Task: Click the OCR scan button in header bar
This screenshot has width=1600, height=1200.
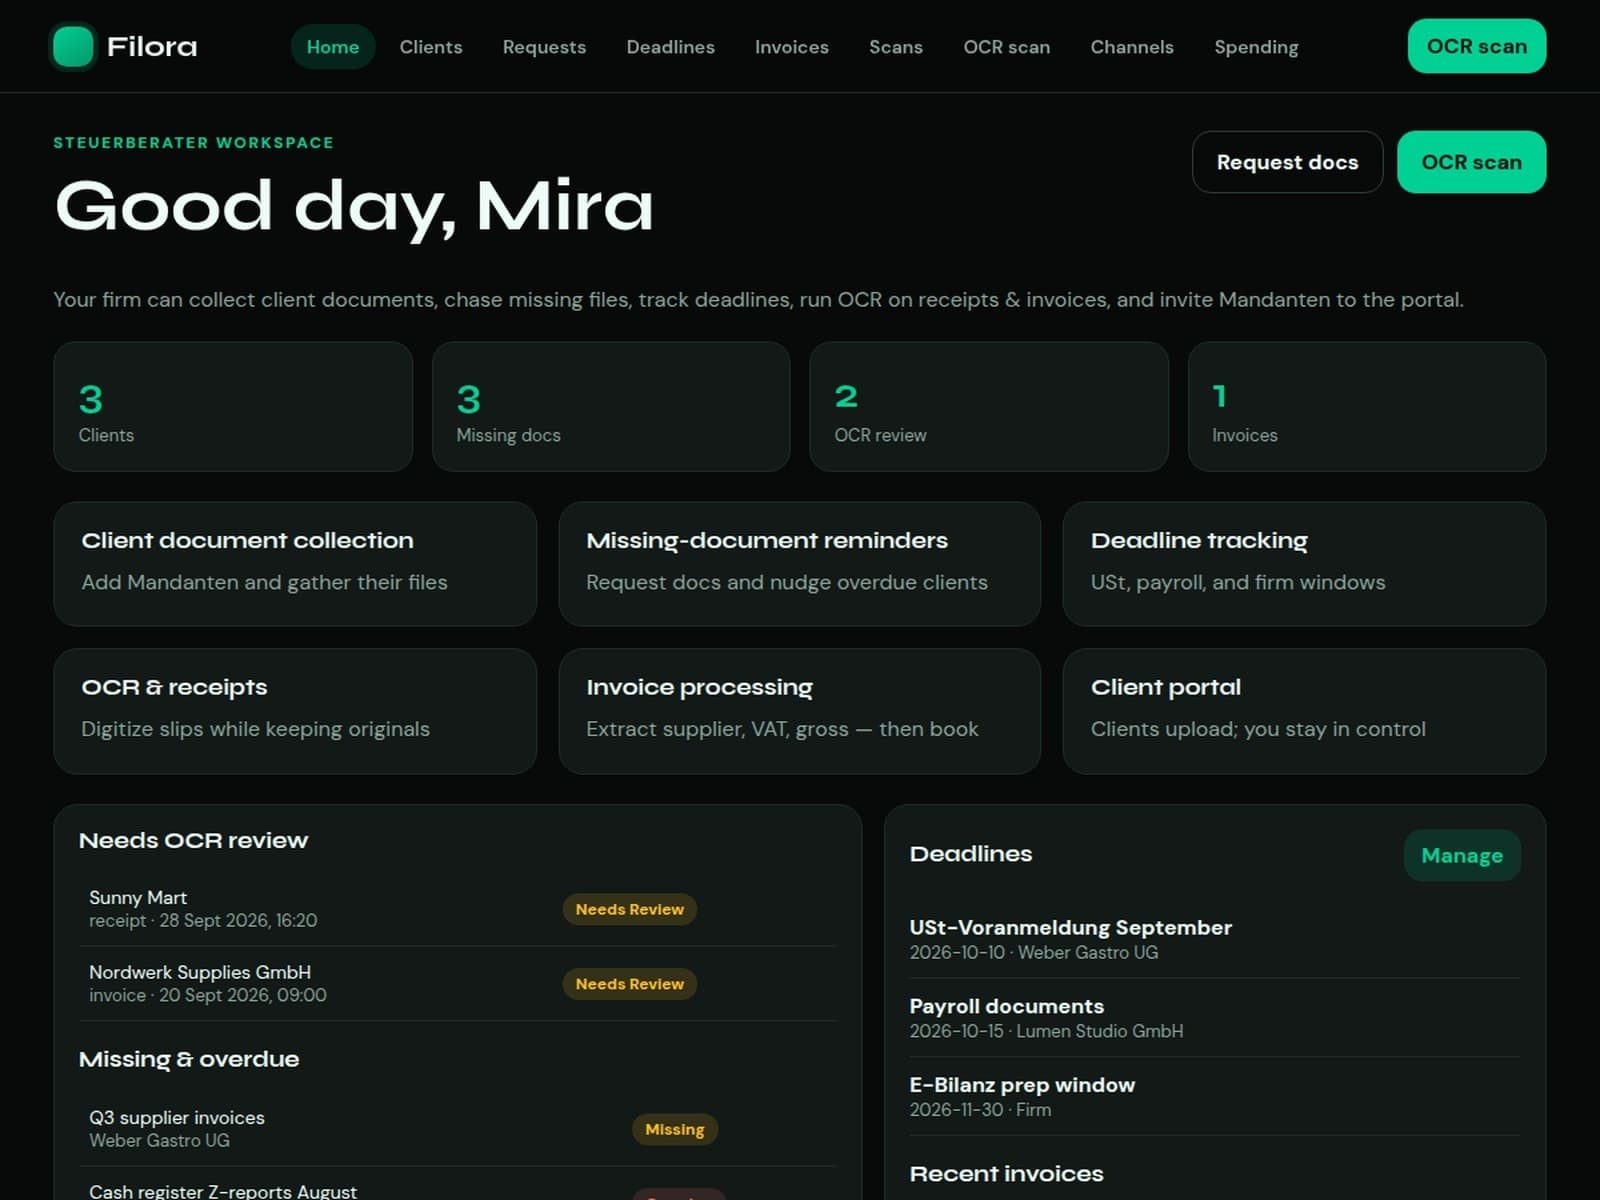Action: (1476, 46)
